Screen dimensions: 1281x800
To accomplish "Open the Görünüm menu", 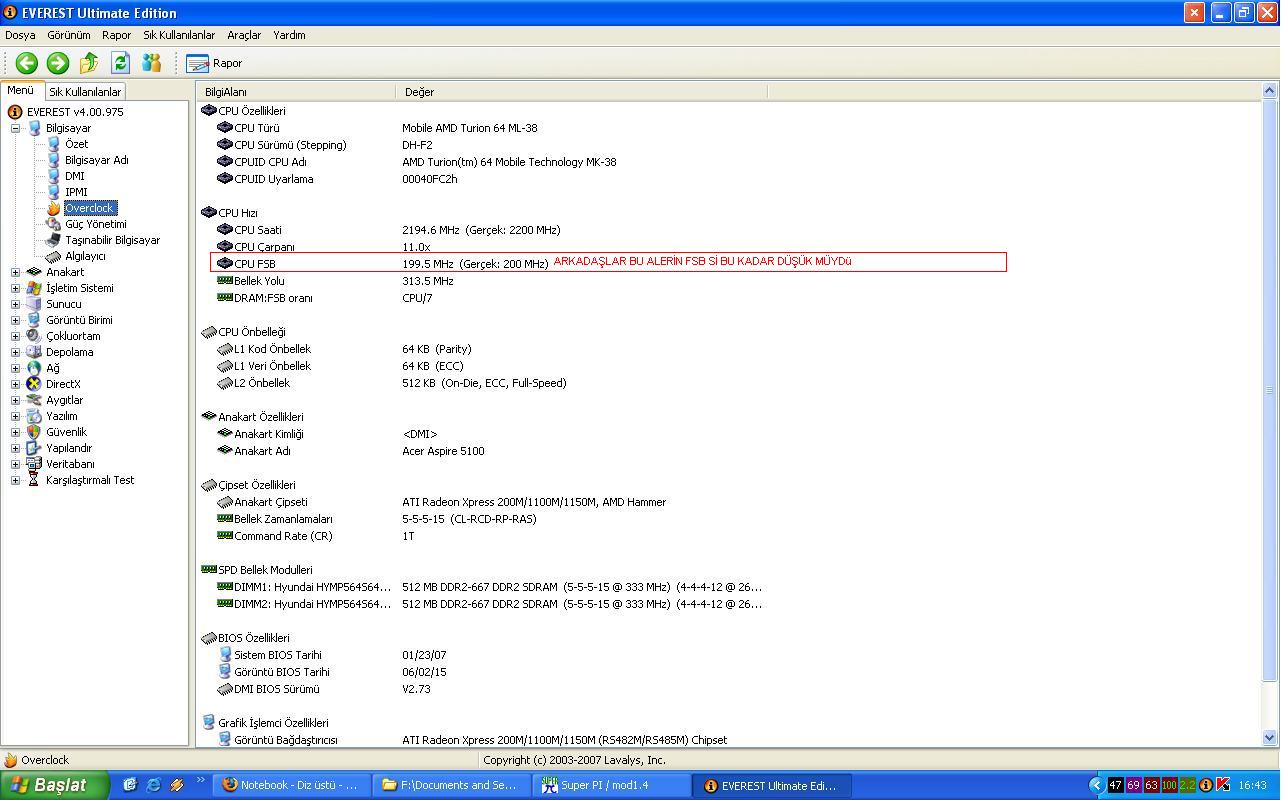I will 69,35.
